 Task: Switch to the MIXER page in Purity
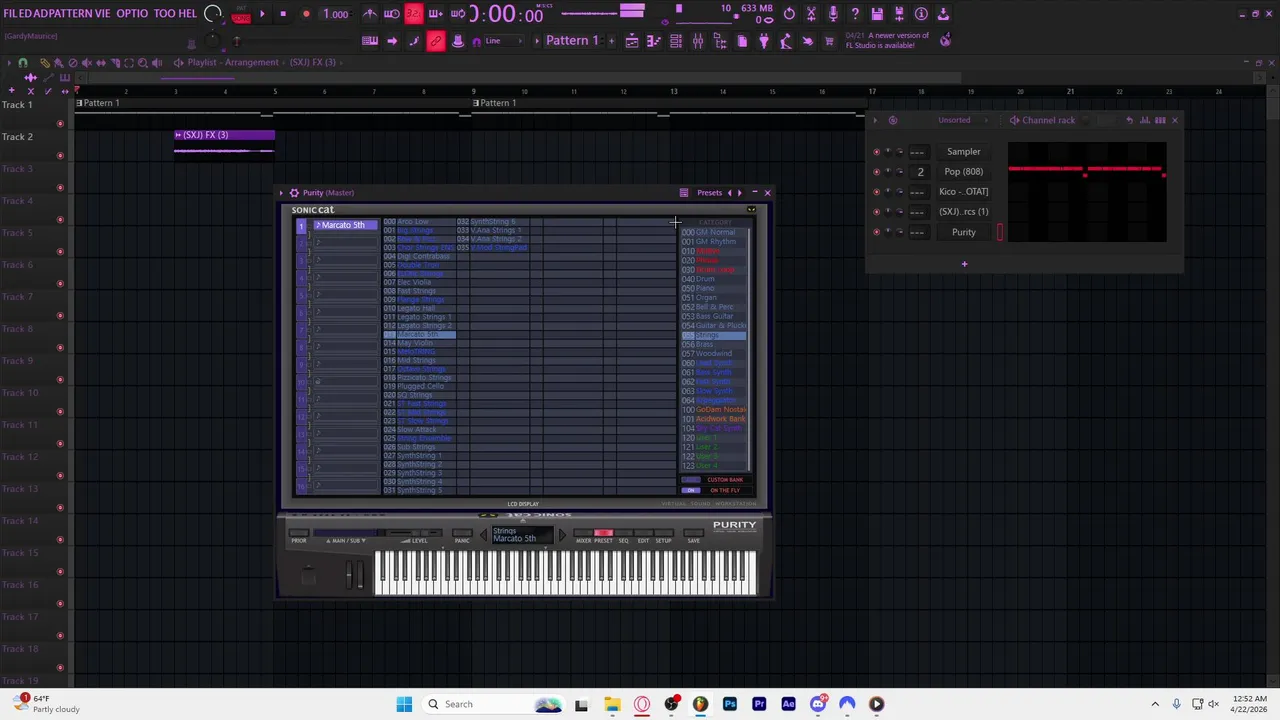[584, 533]
